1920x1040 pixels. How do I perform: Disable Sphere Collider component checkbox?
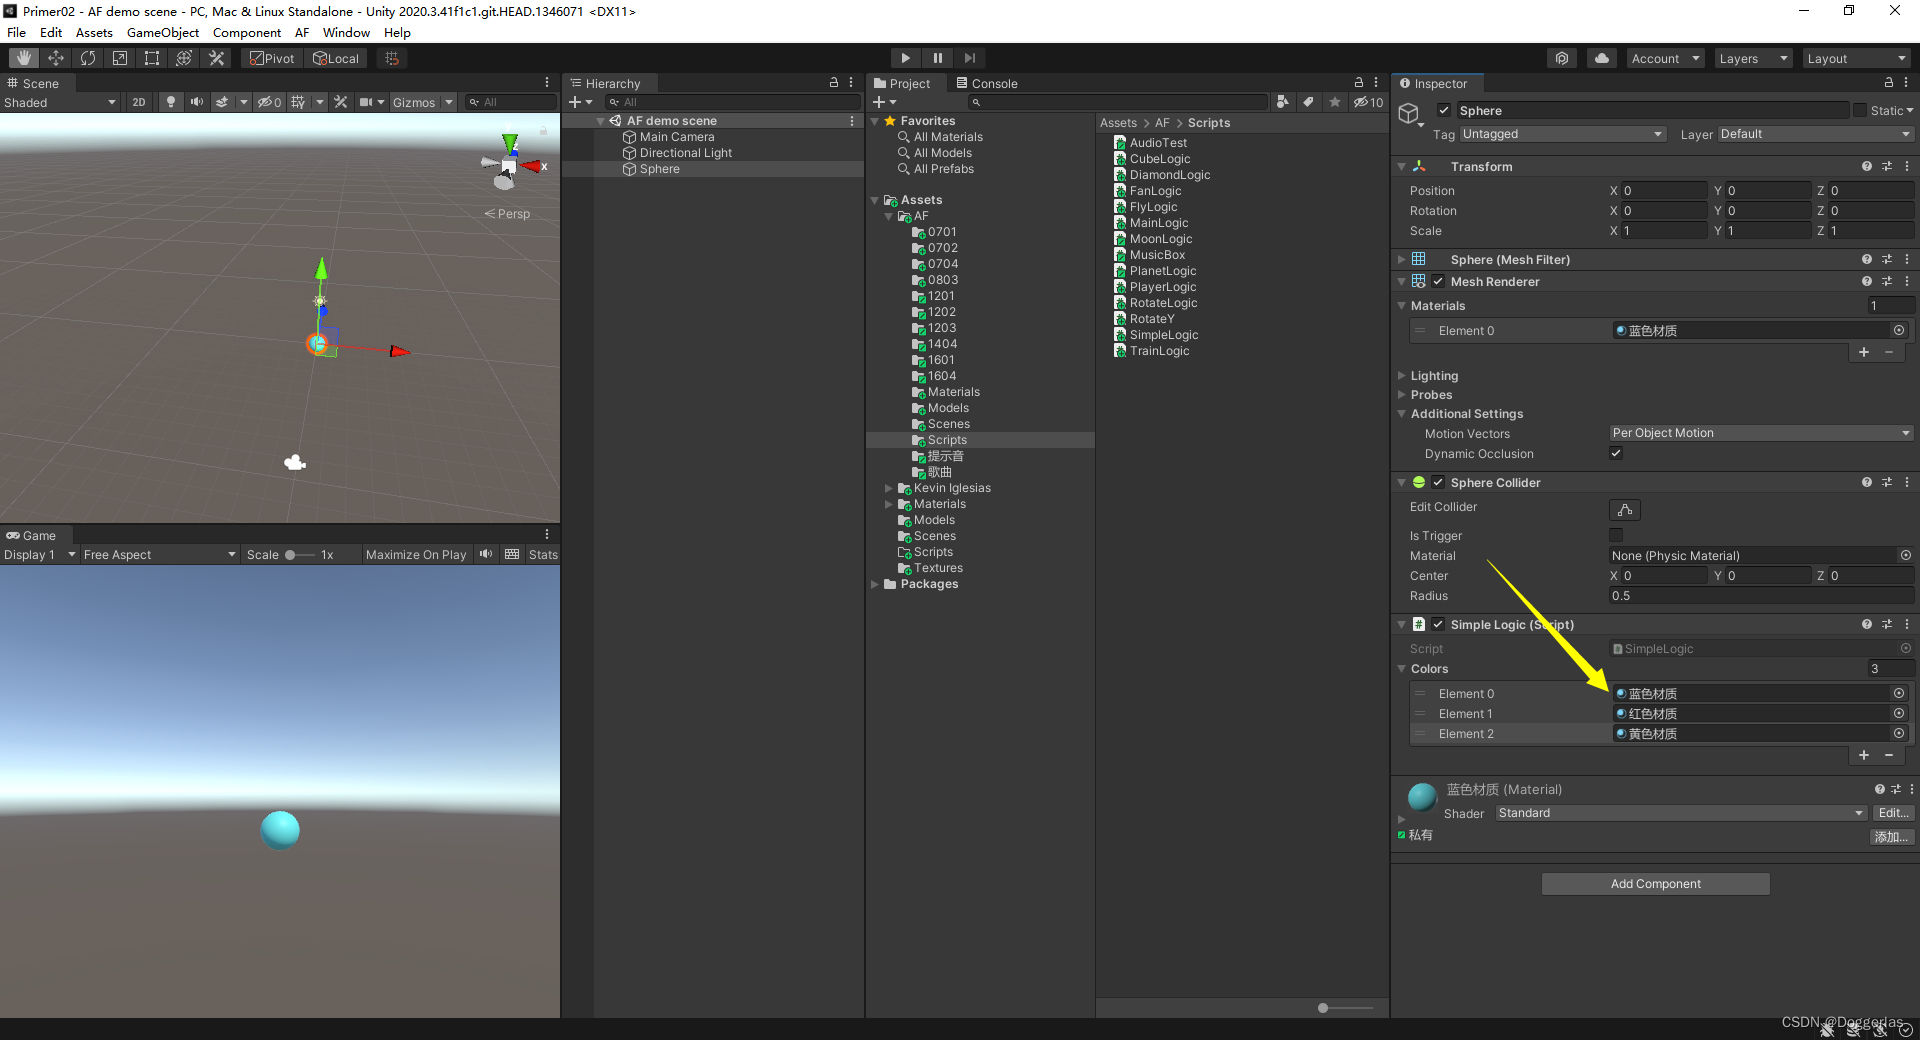[1438, 482]
